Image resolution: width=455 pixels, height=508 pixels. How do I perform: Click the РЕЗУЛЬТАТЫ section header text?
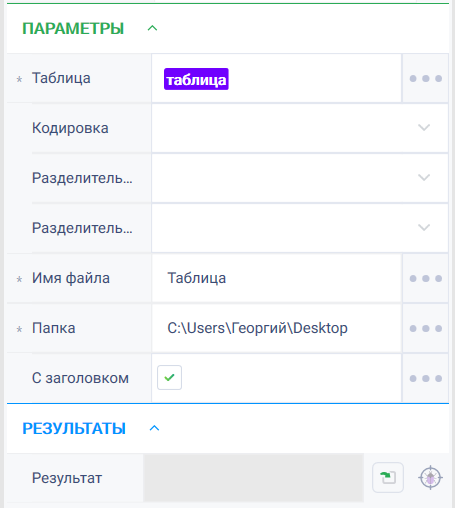click(x=74, y=428)
